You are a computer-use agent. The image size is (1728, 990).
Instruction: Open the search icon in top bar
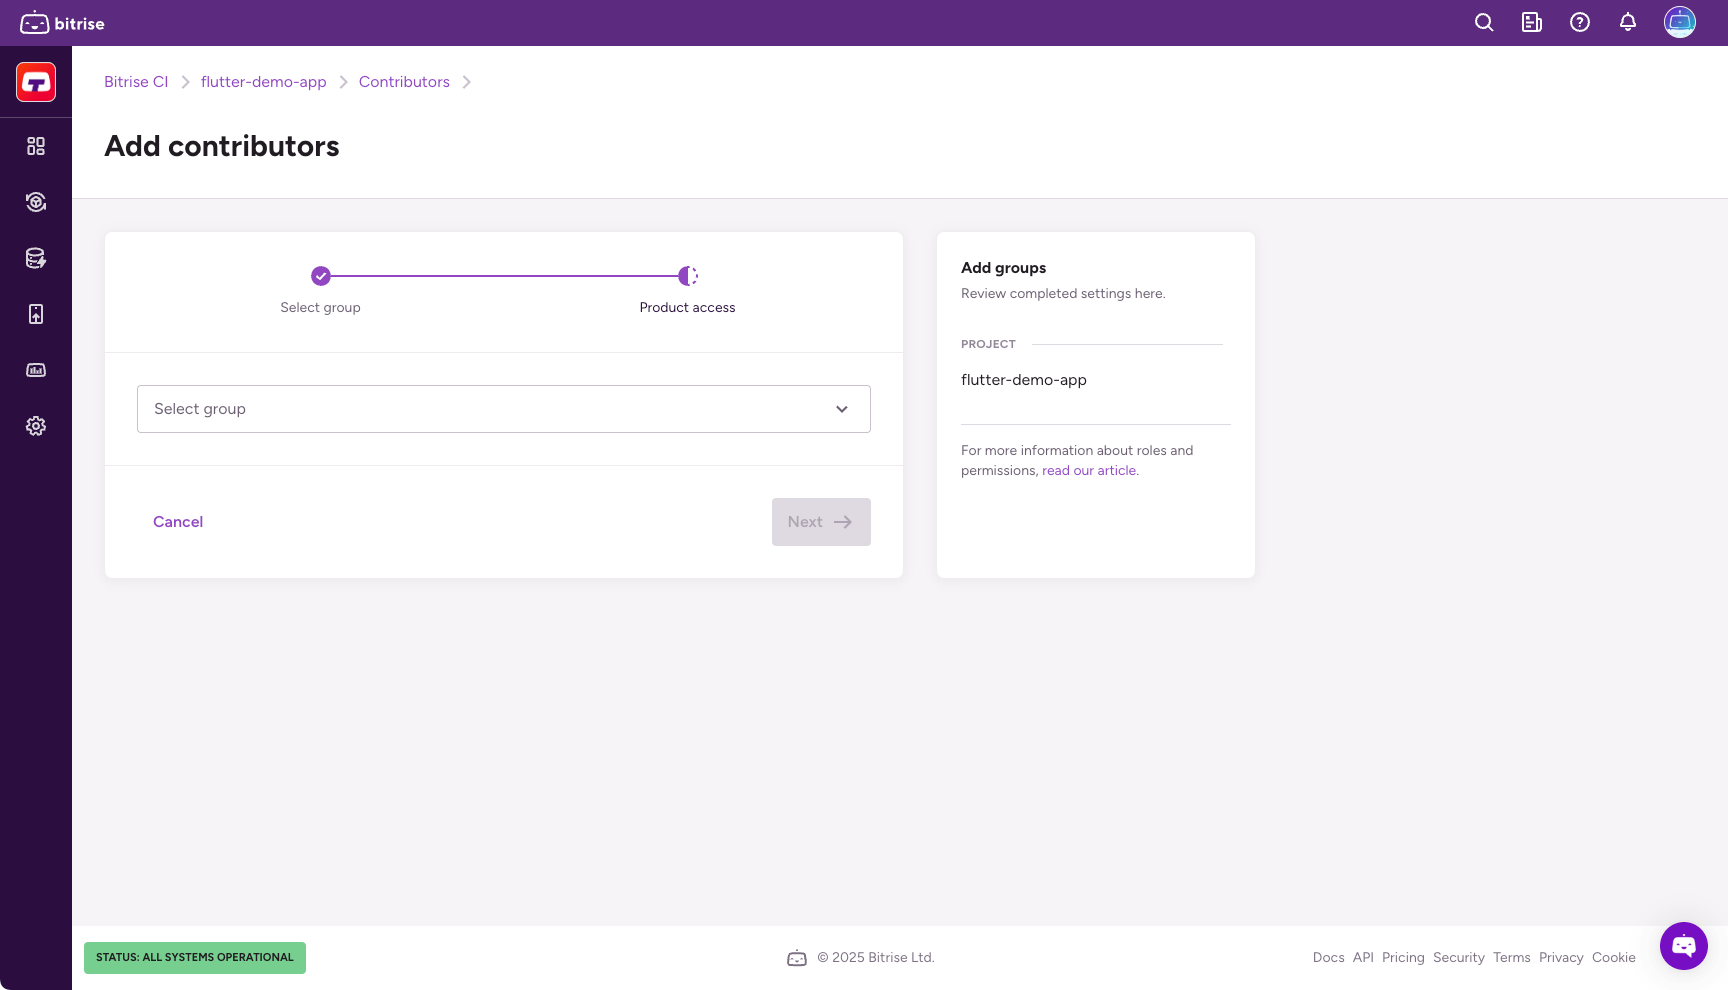(1484, 23)
